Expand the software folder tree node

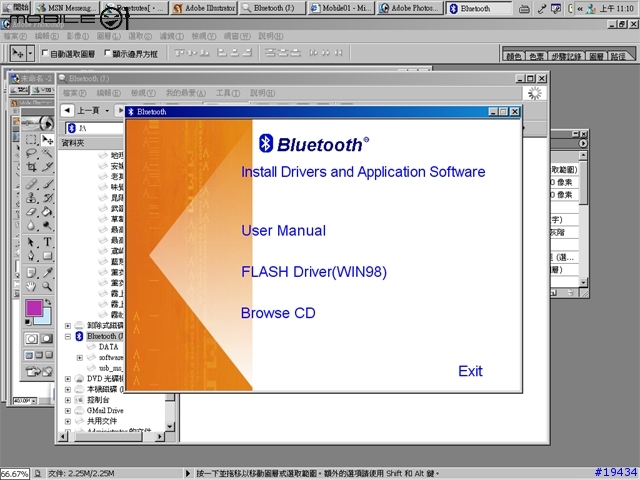80,358
